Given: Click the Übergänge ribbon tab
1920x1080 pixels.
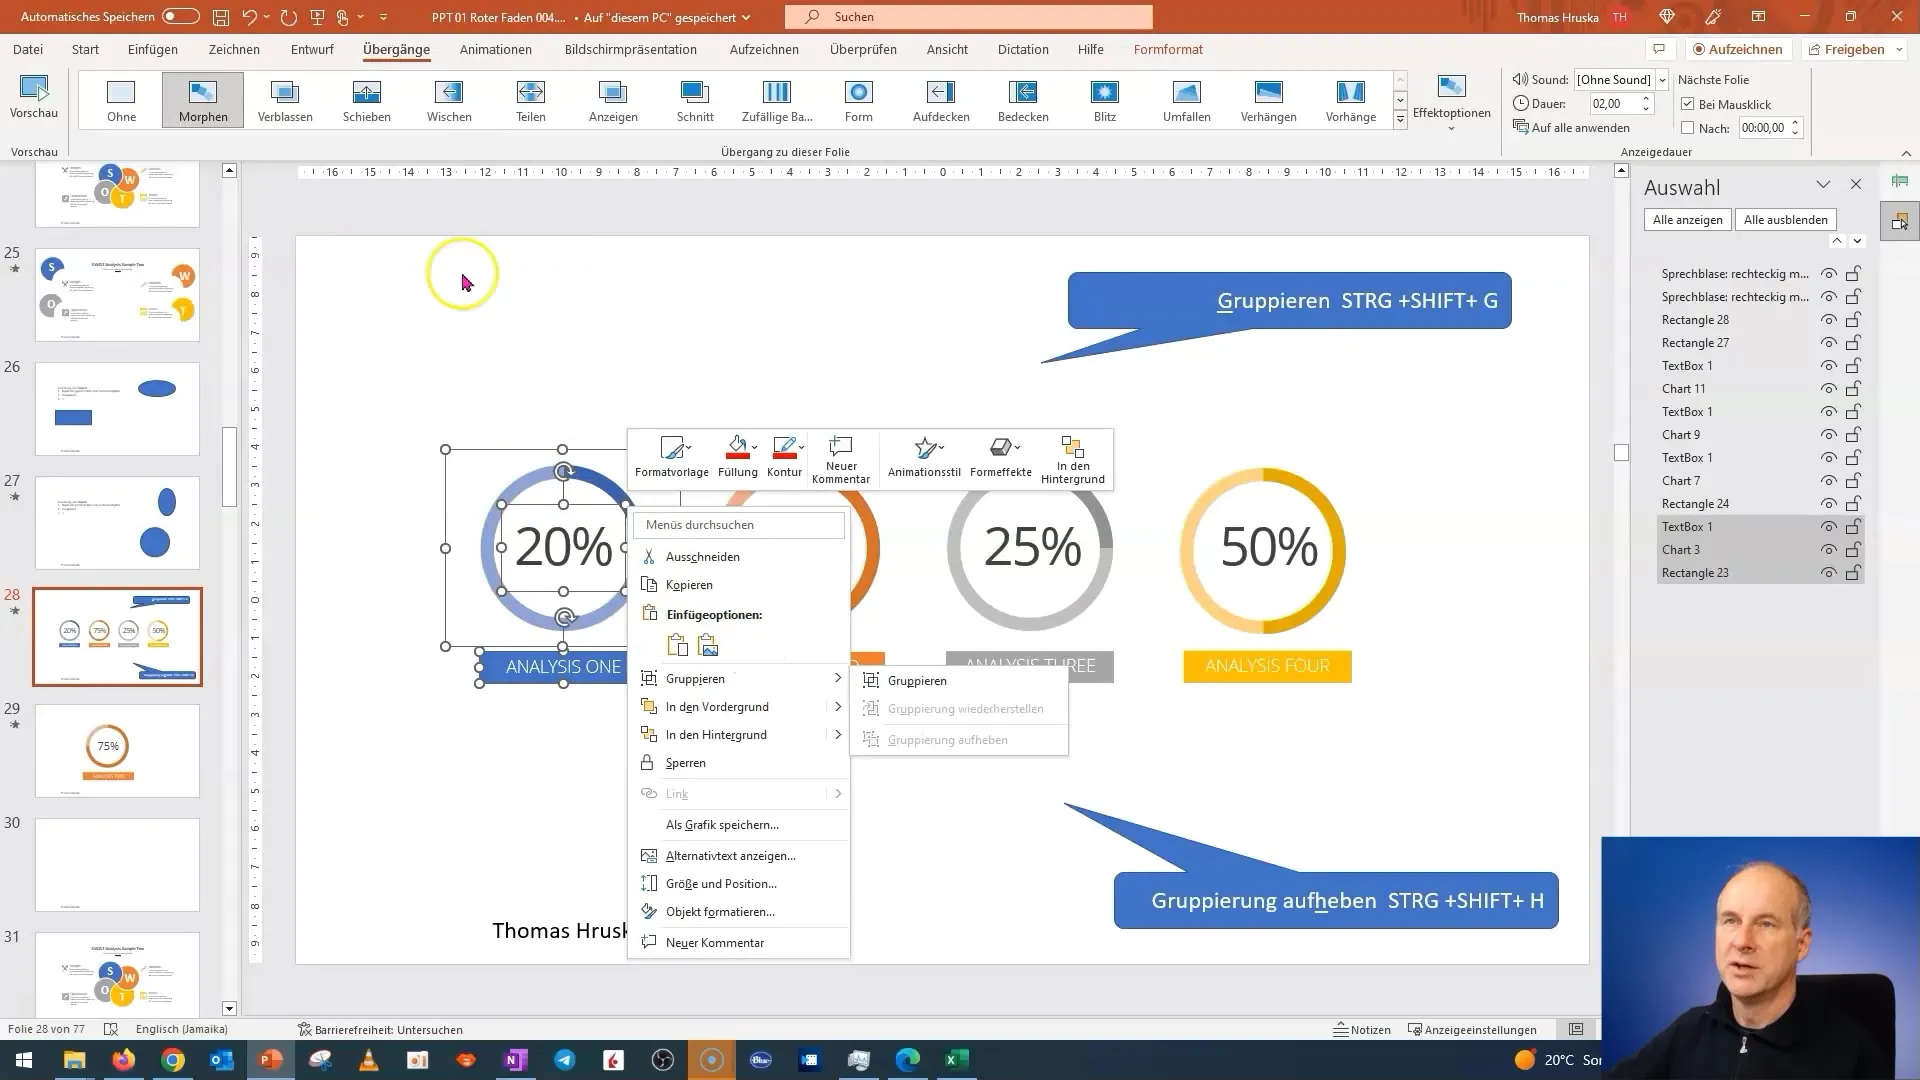Looking at the screenshot, I should (x=397, y=49).
